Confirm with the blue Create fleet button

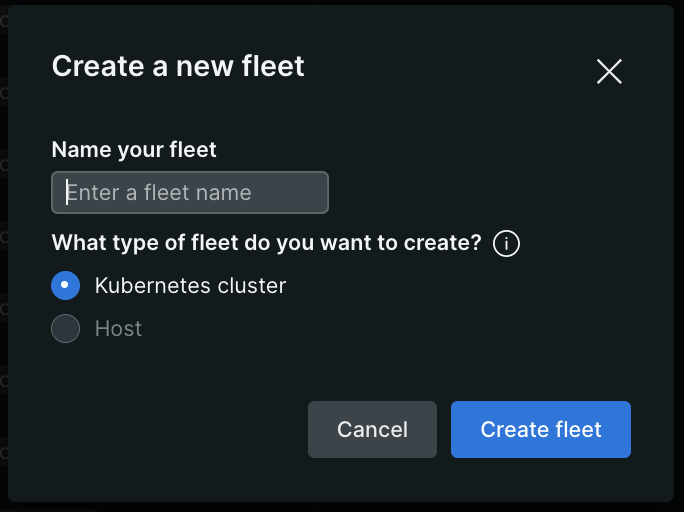[x=540, y=430]
